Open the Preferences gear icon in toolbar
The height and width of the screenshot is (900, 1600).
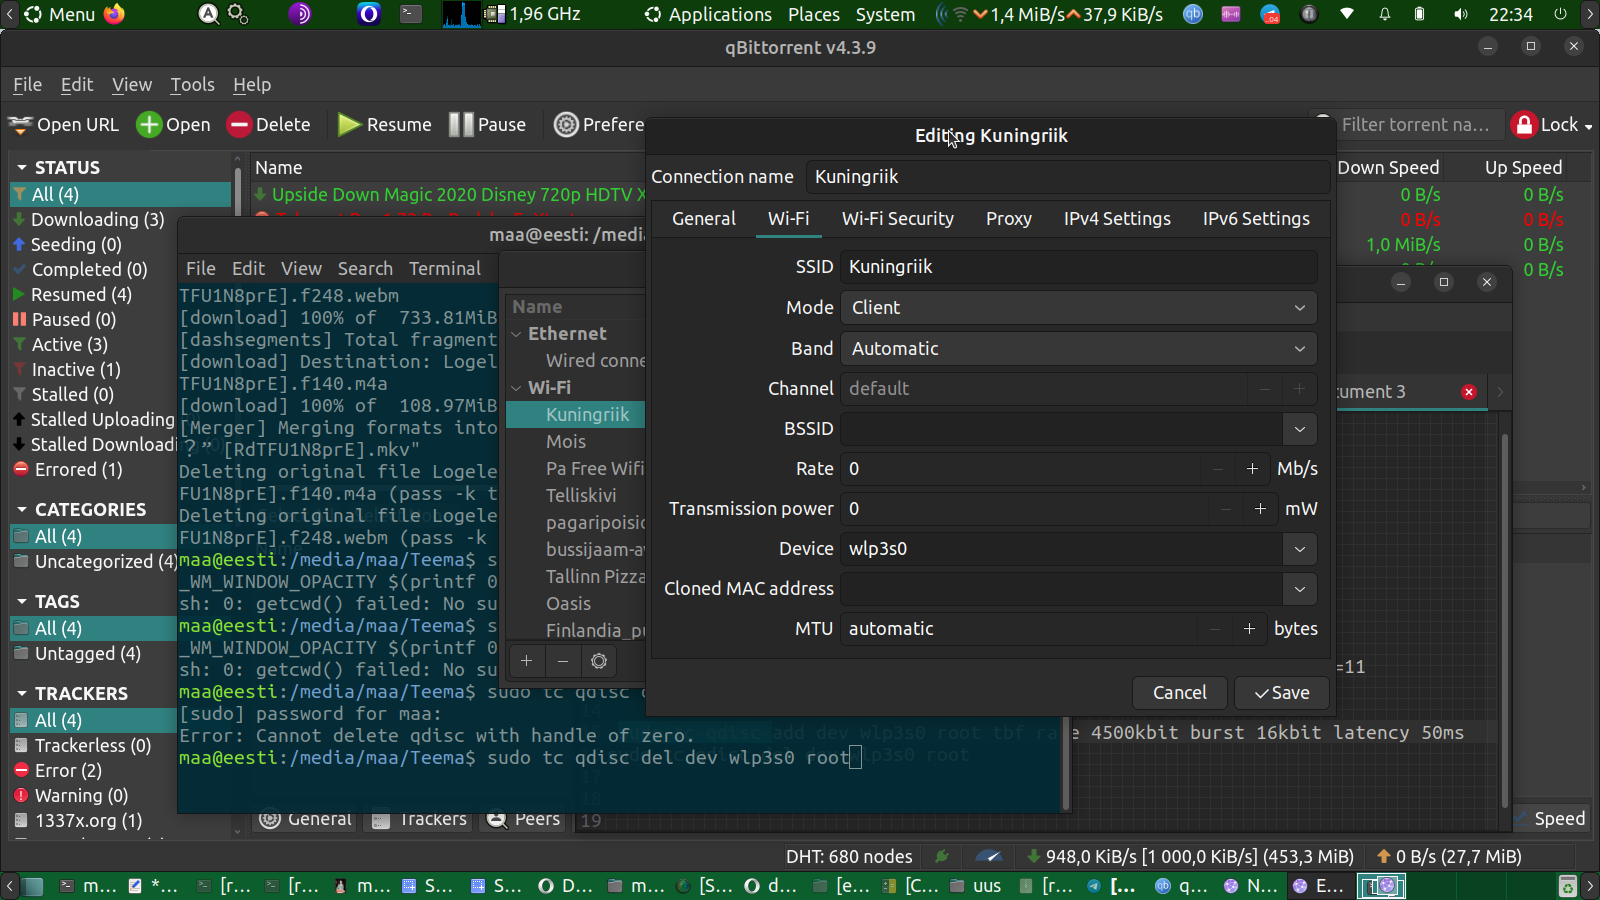pos(566,125)
